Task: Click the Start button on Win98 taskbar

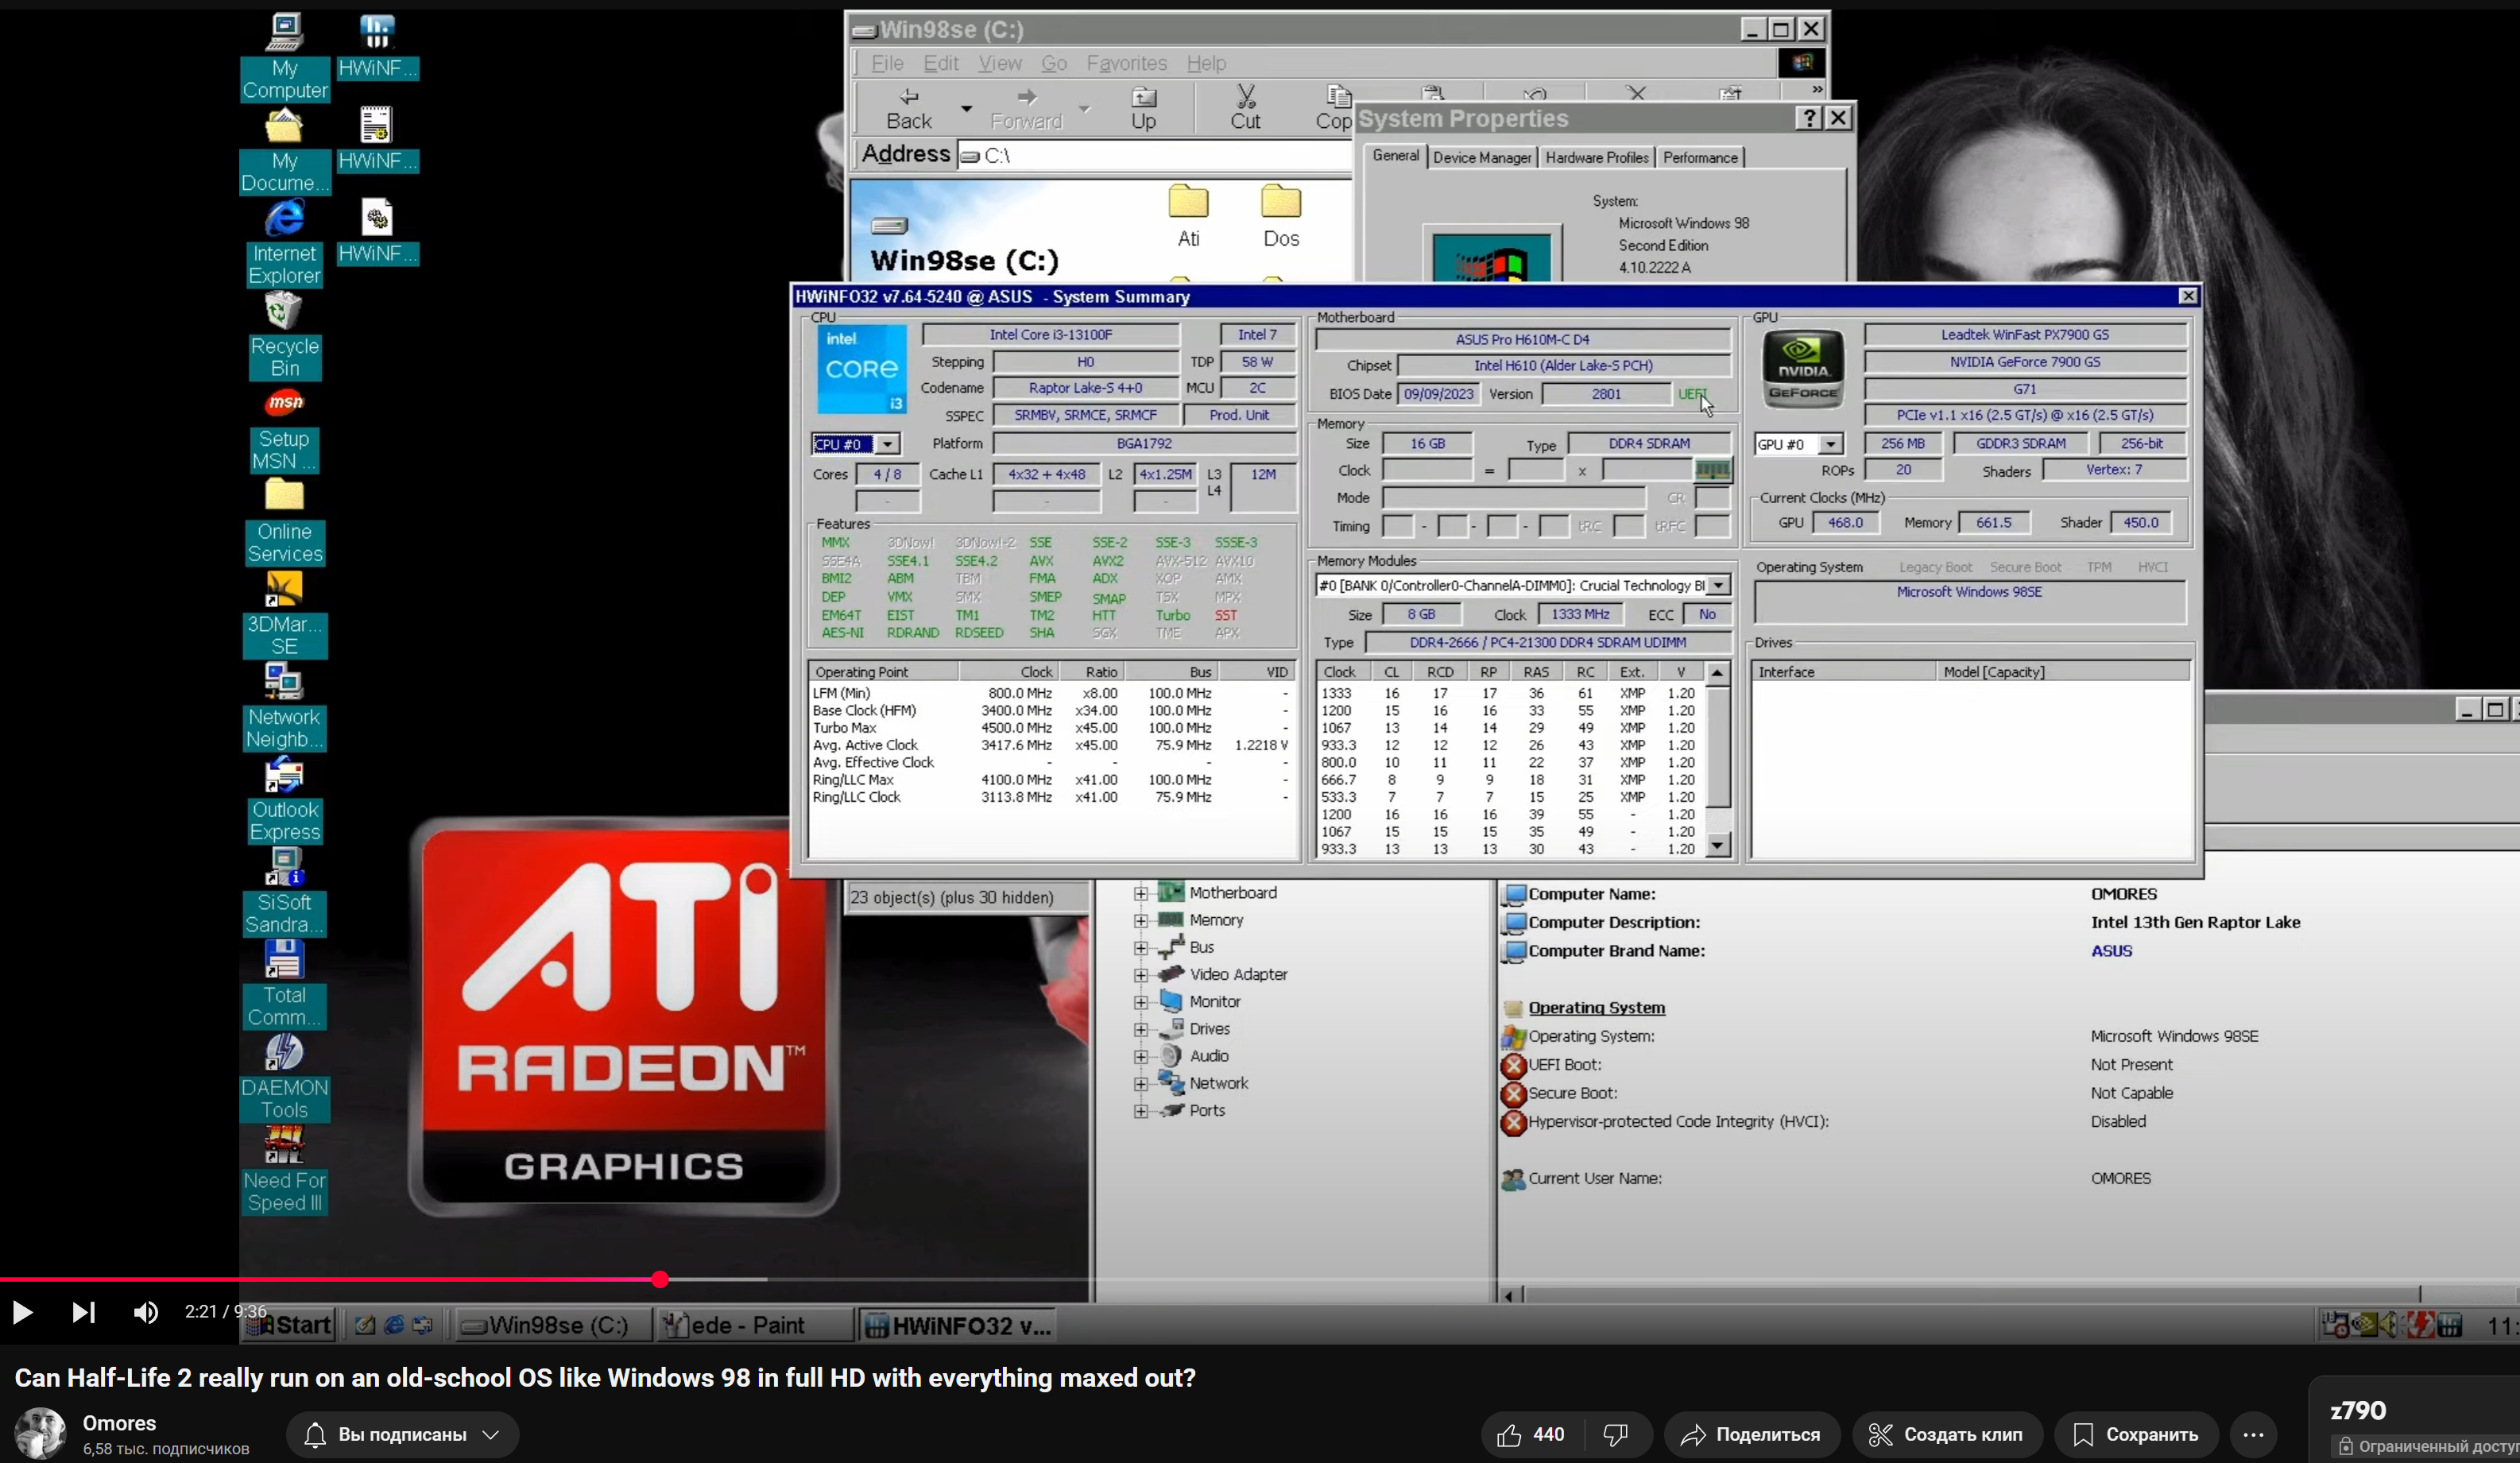Action: [x=288, y=1325]
